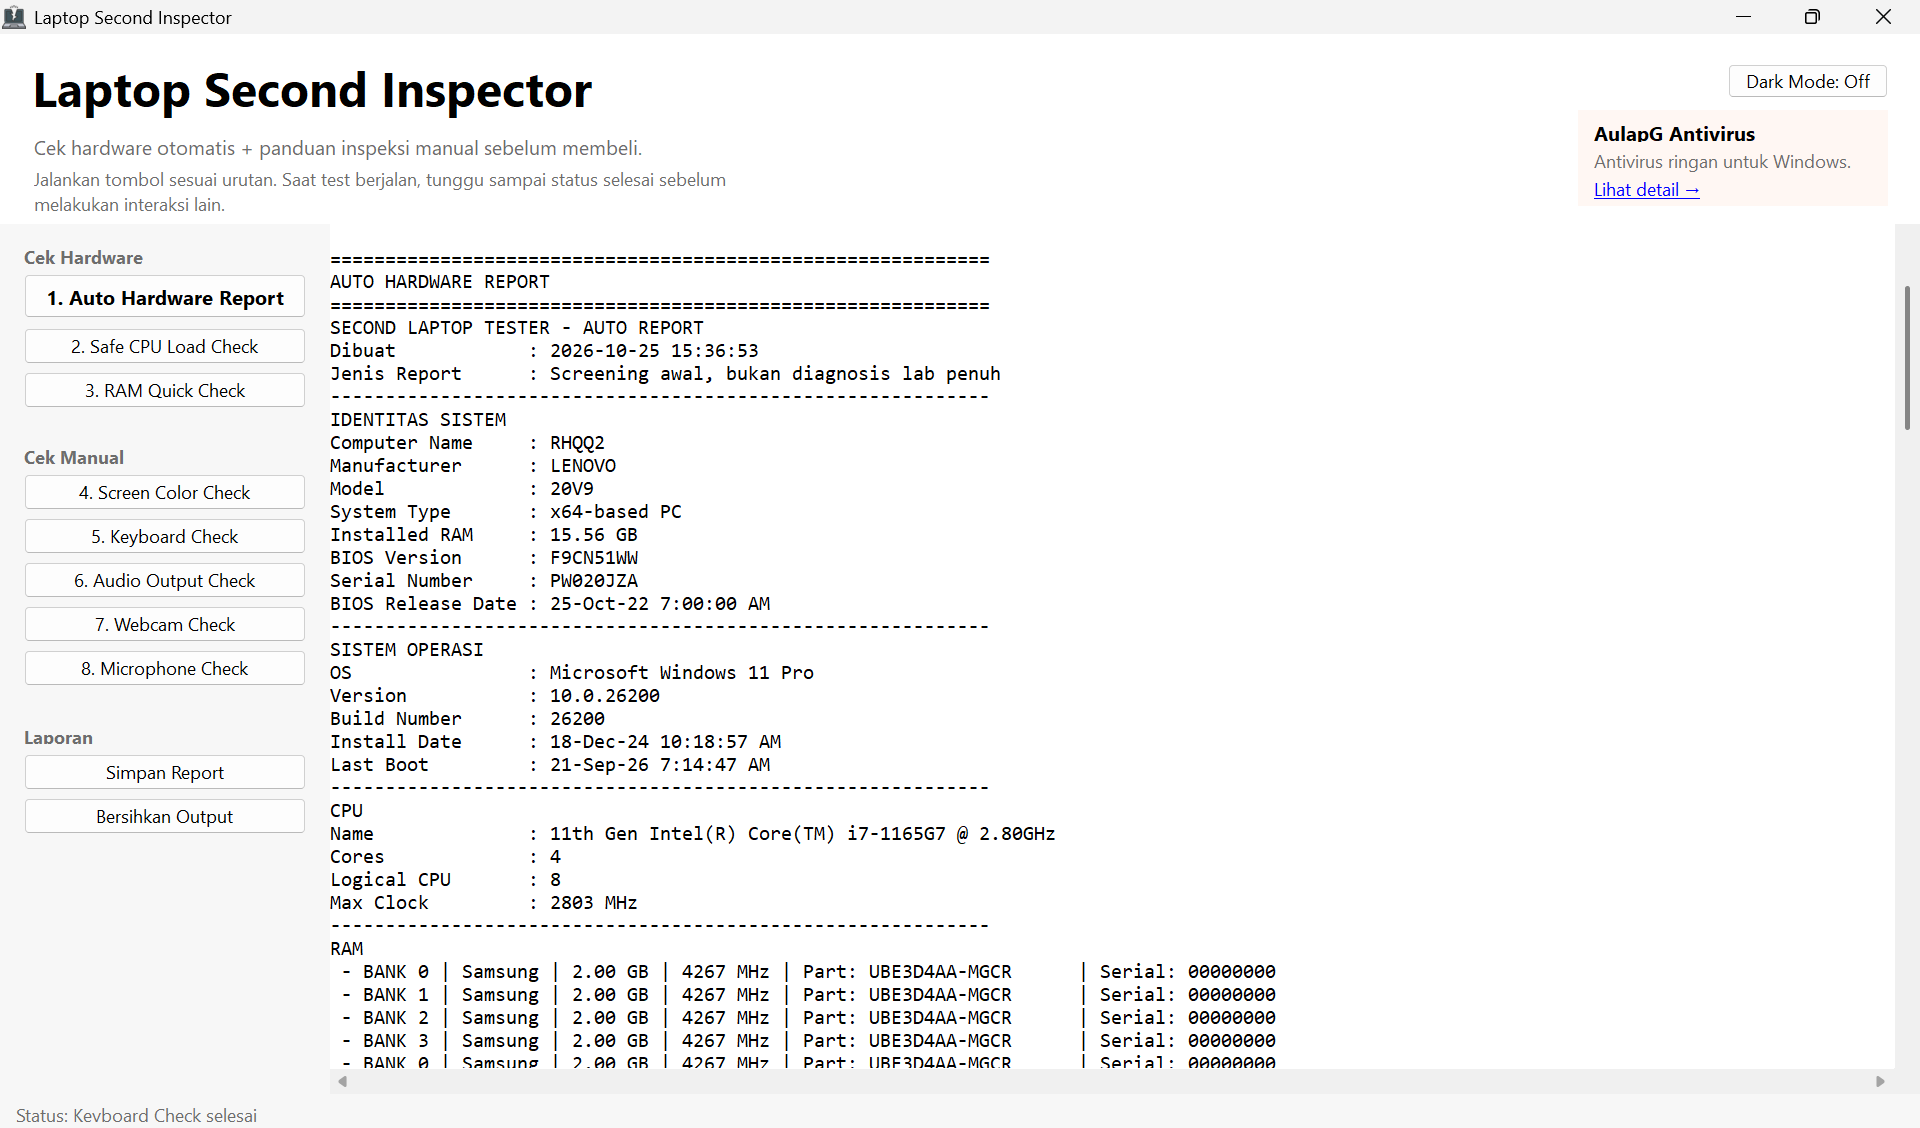Open the Screen Color Check
The image size is (1920, 1128).
coord(165,493)
